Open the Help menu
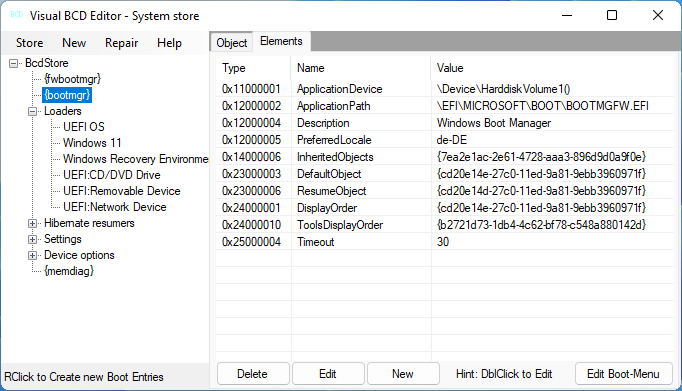 point(169,43)
